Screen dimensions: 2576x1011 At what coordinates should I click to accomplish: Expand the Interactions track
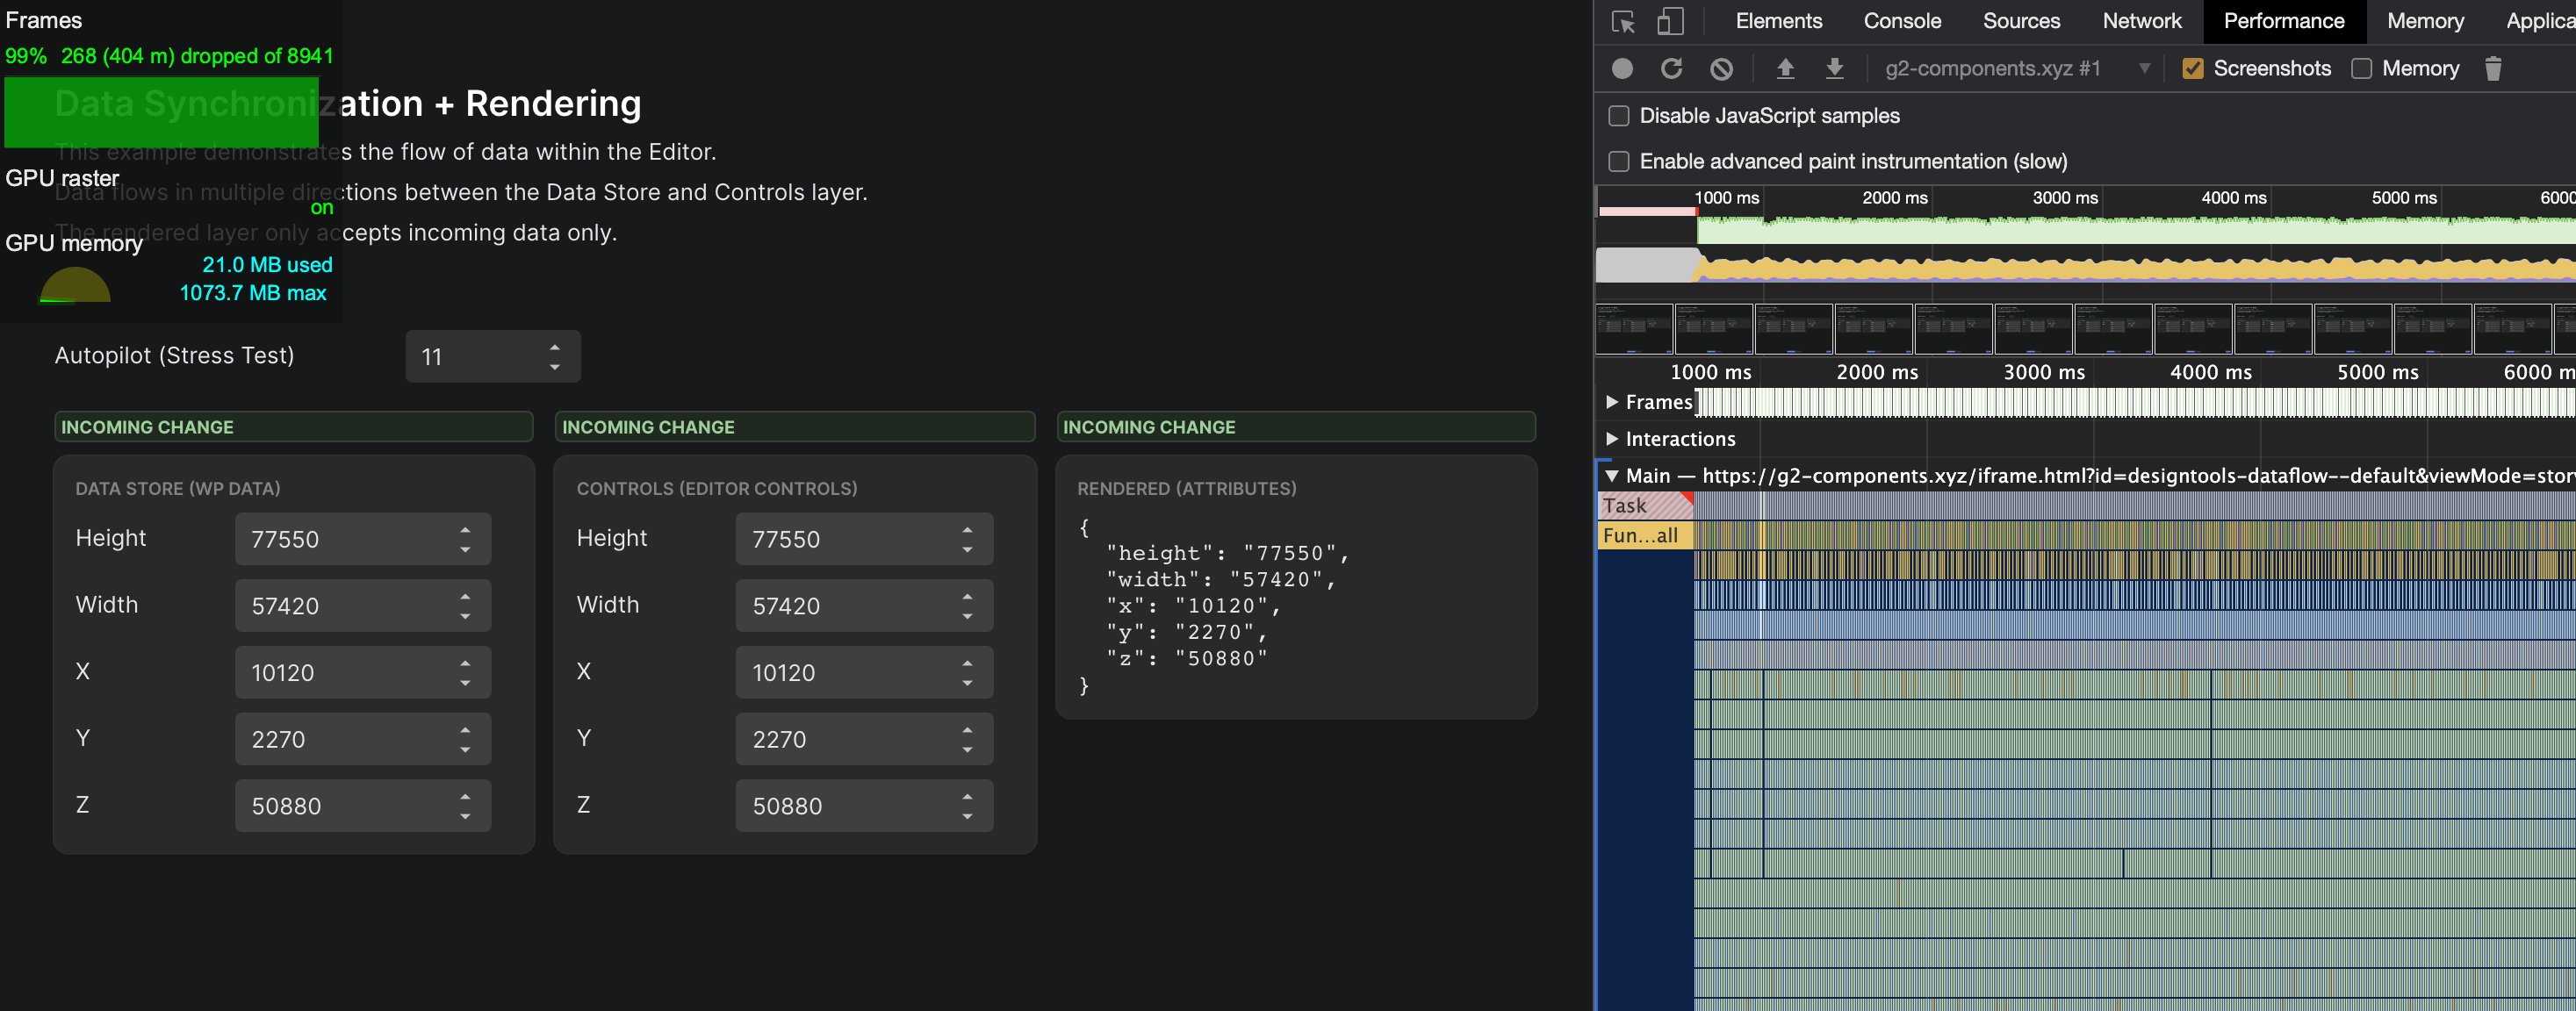[x=1612, y=438]
